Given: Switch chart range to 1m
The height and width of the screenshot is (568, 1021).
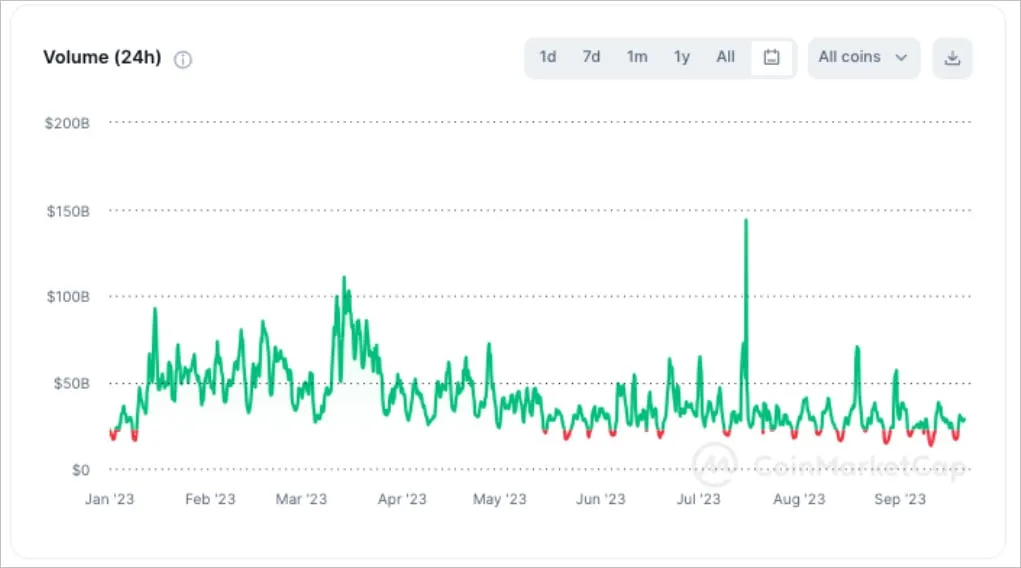Looking at the screenshot, I should point(637,57).
